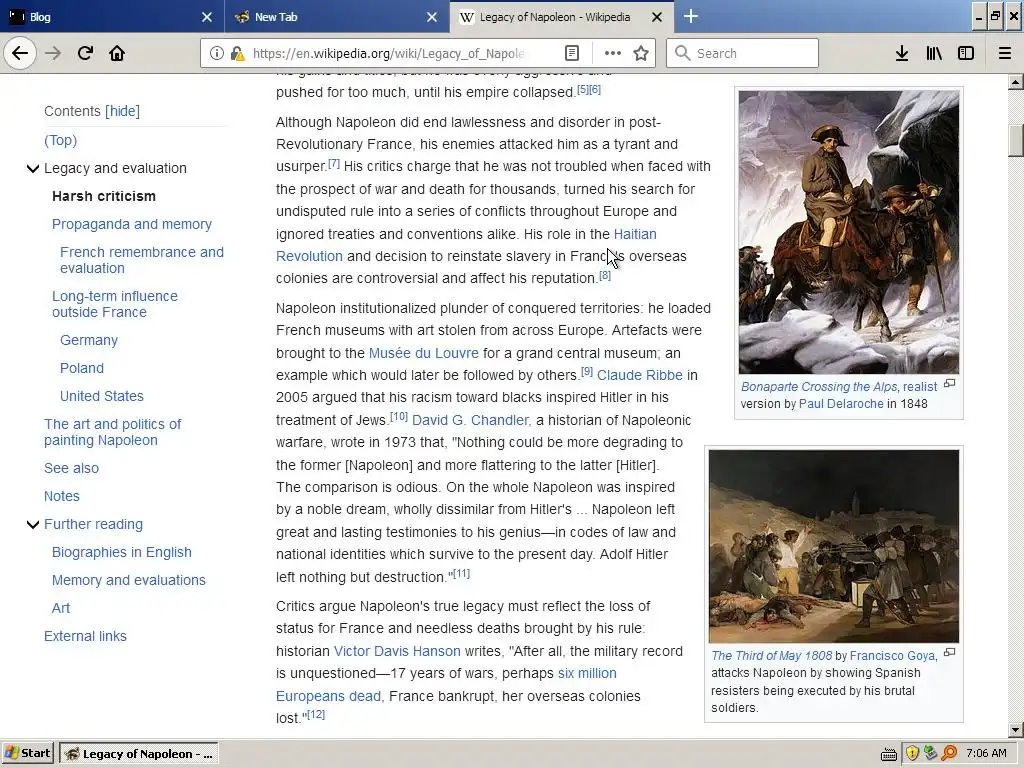This screenshot has width=1024, height=768.
Task: Jump to Germany section
Action: pos(89,341)
